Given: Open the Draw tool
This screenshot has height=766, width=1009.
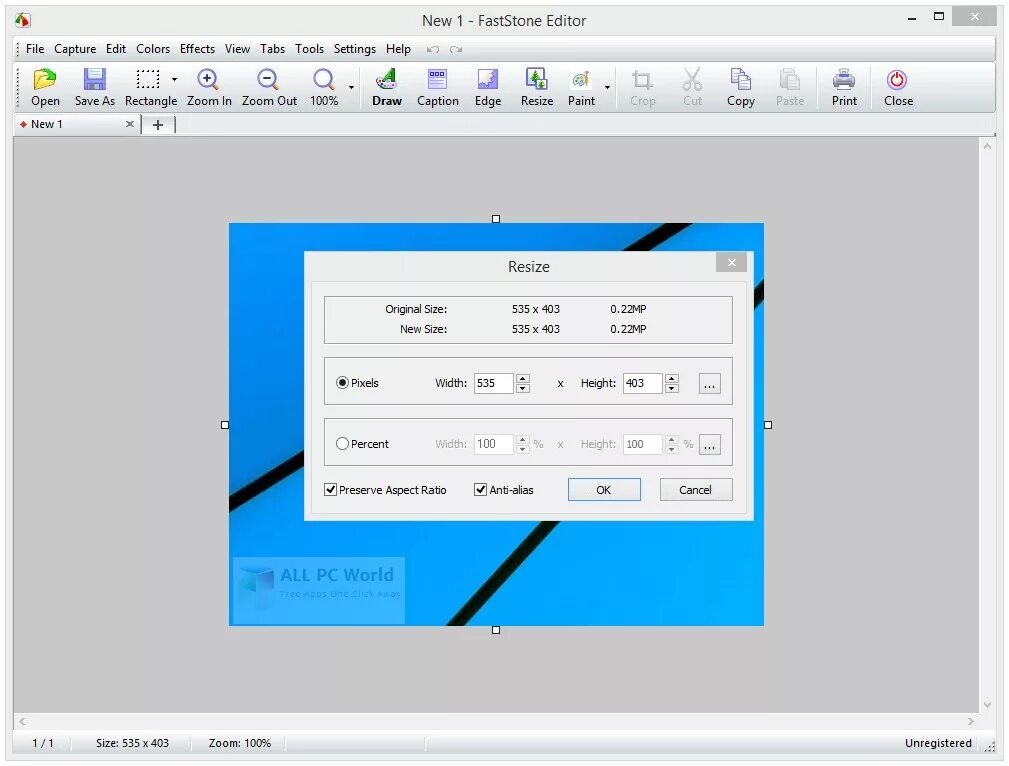Looking at the screenshot, I should pyautogui.click(x=386, y=79).
